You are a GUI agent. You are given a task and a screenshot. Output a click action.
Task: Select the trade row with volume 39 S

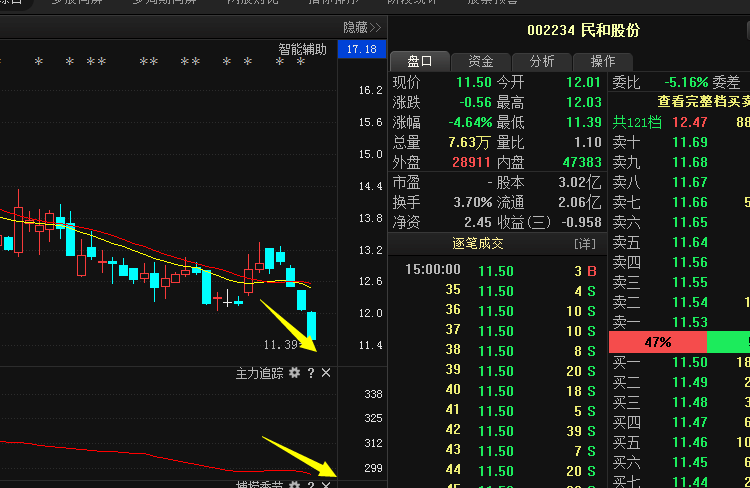(x=497, y=431)
